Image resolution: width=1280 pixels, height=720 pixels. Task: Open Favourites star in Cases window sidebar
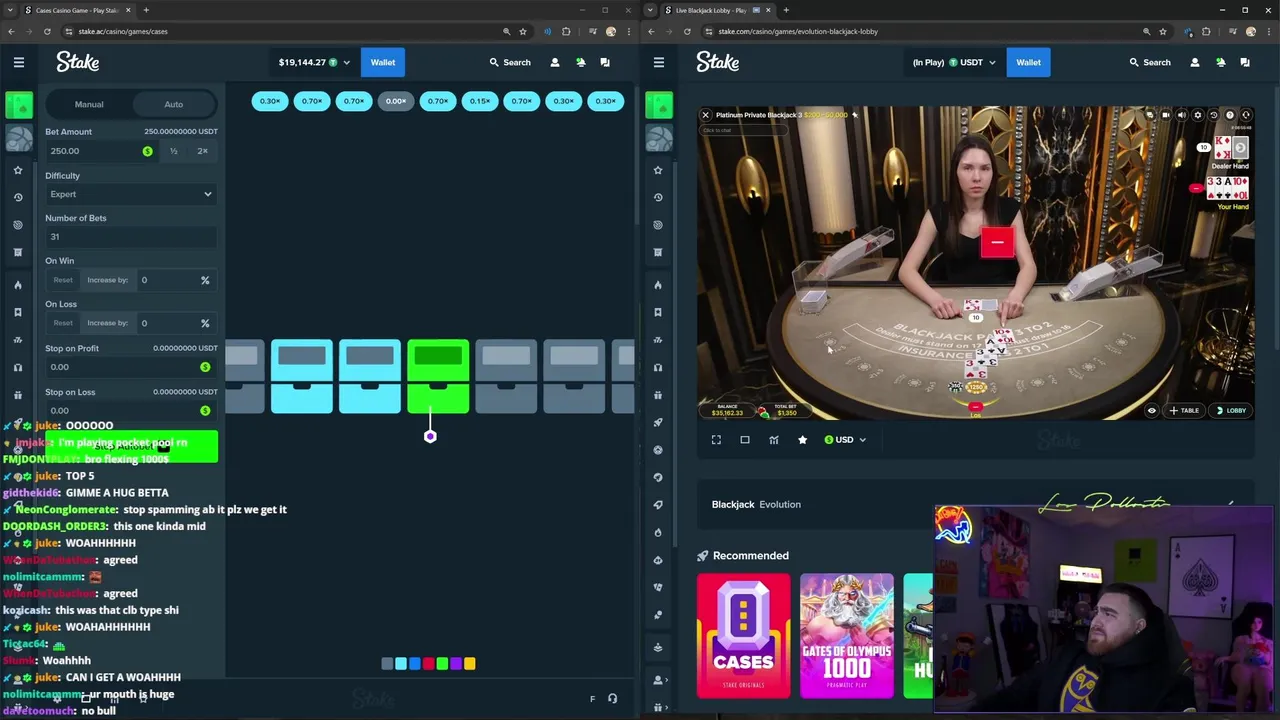tap(18, 170)
